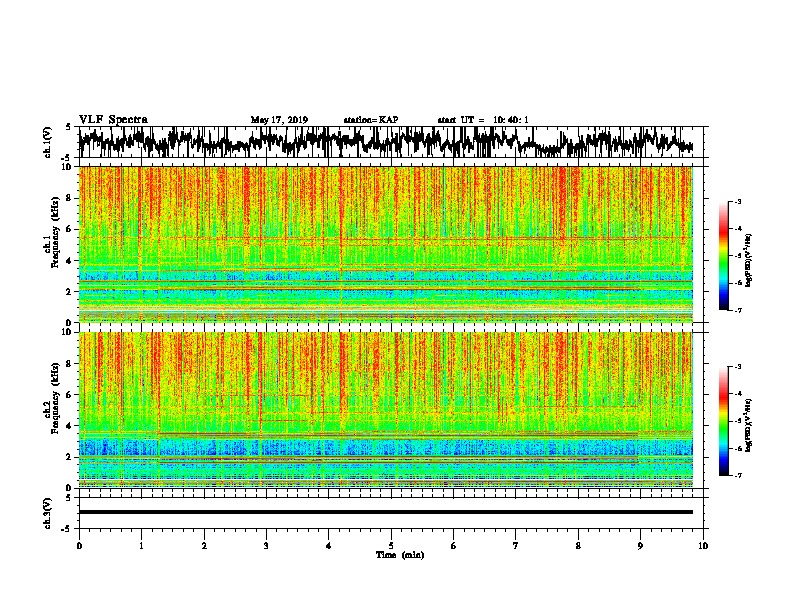The height and width of the screenshot is (612, 792).
Task: Click the "ch.1(V)" waveform axis label
Action: (48, 142)
